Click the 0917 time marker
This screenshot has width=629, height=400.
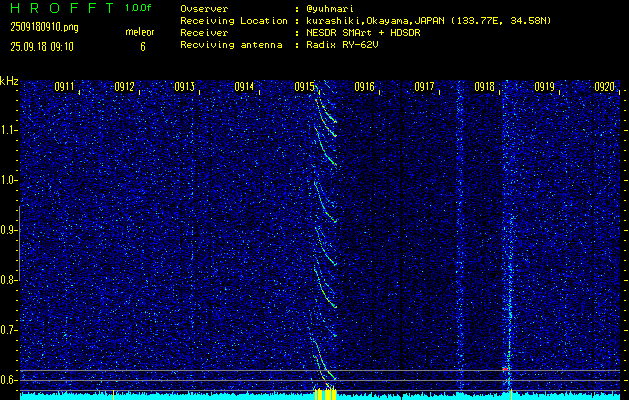click(424, 87)
